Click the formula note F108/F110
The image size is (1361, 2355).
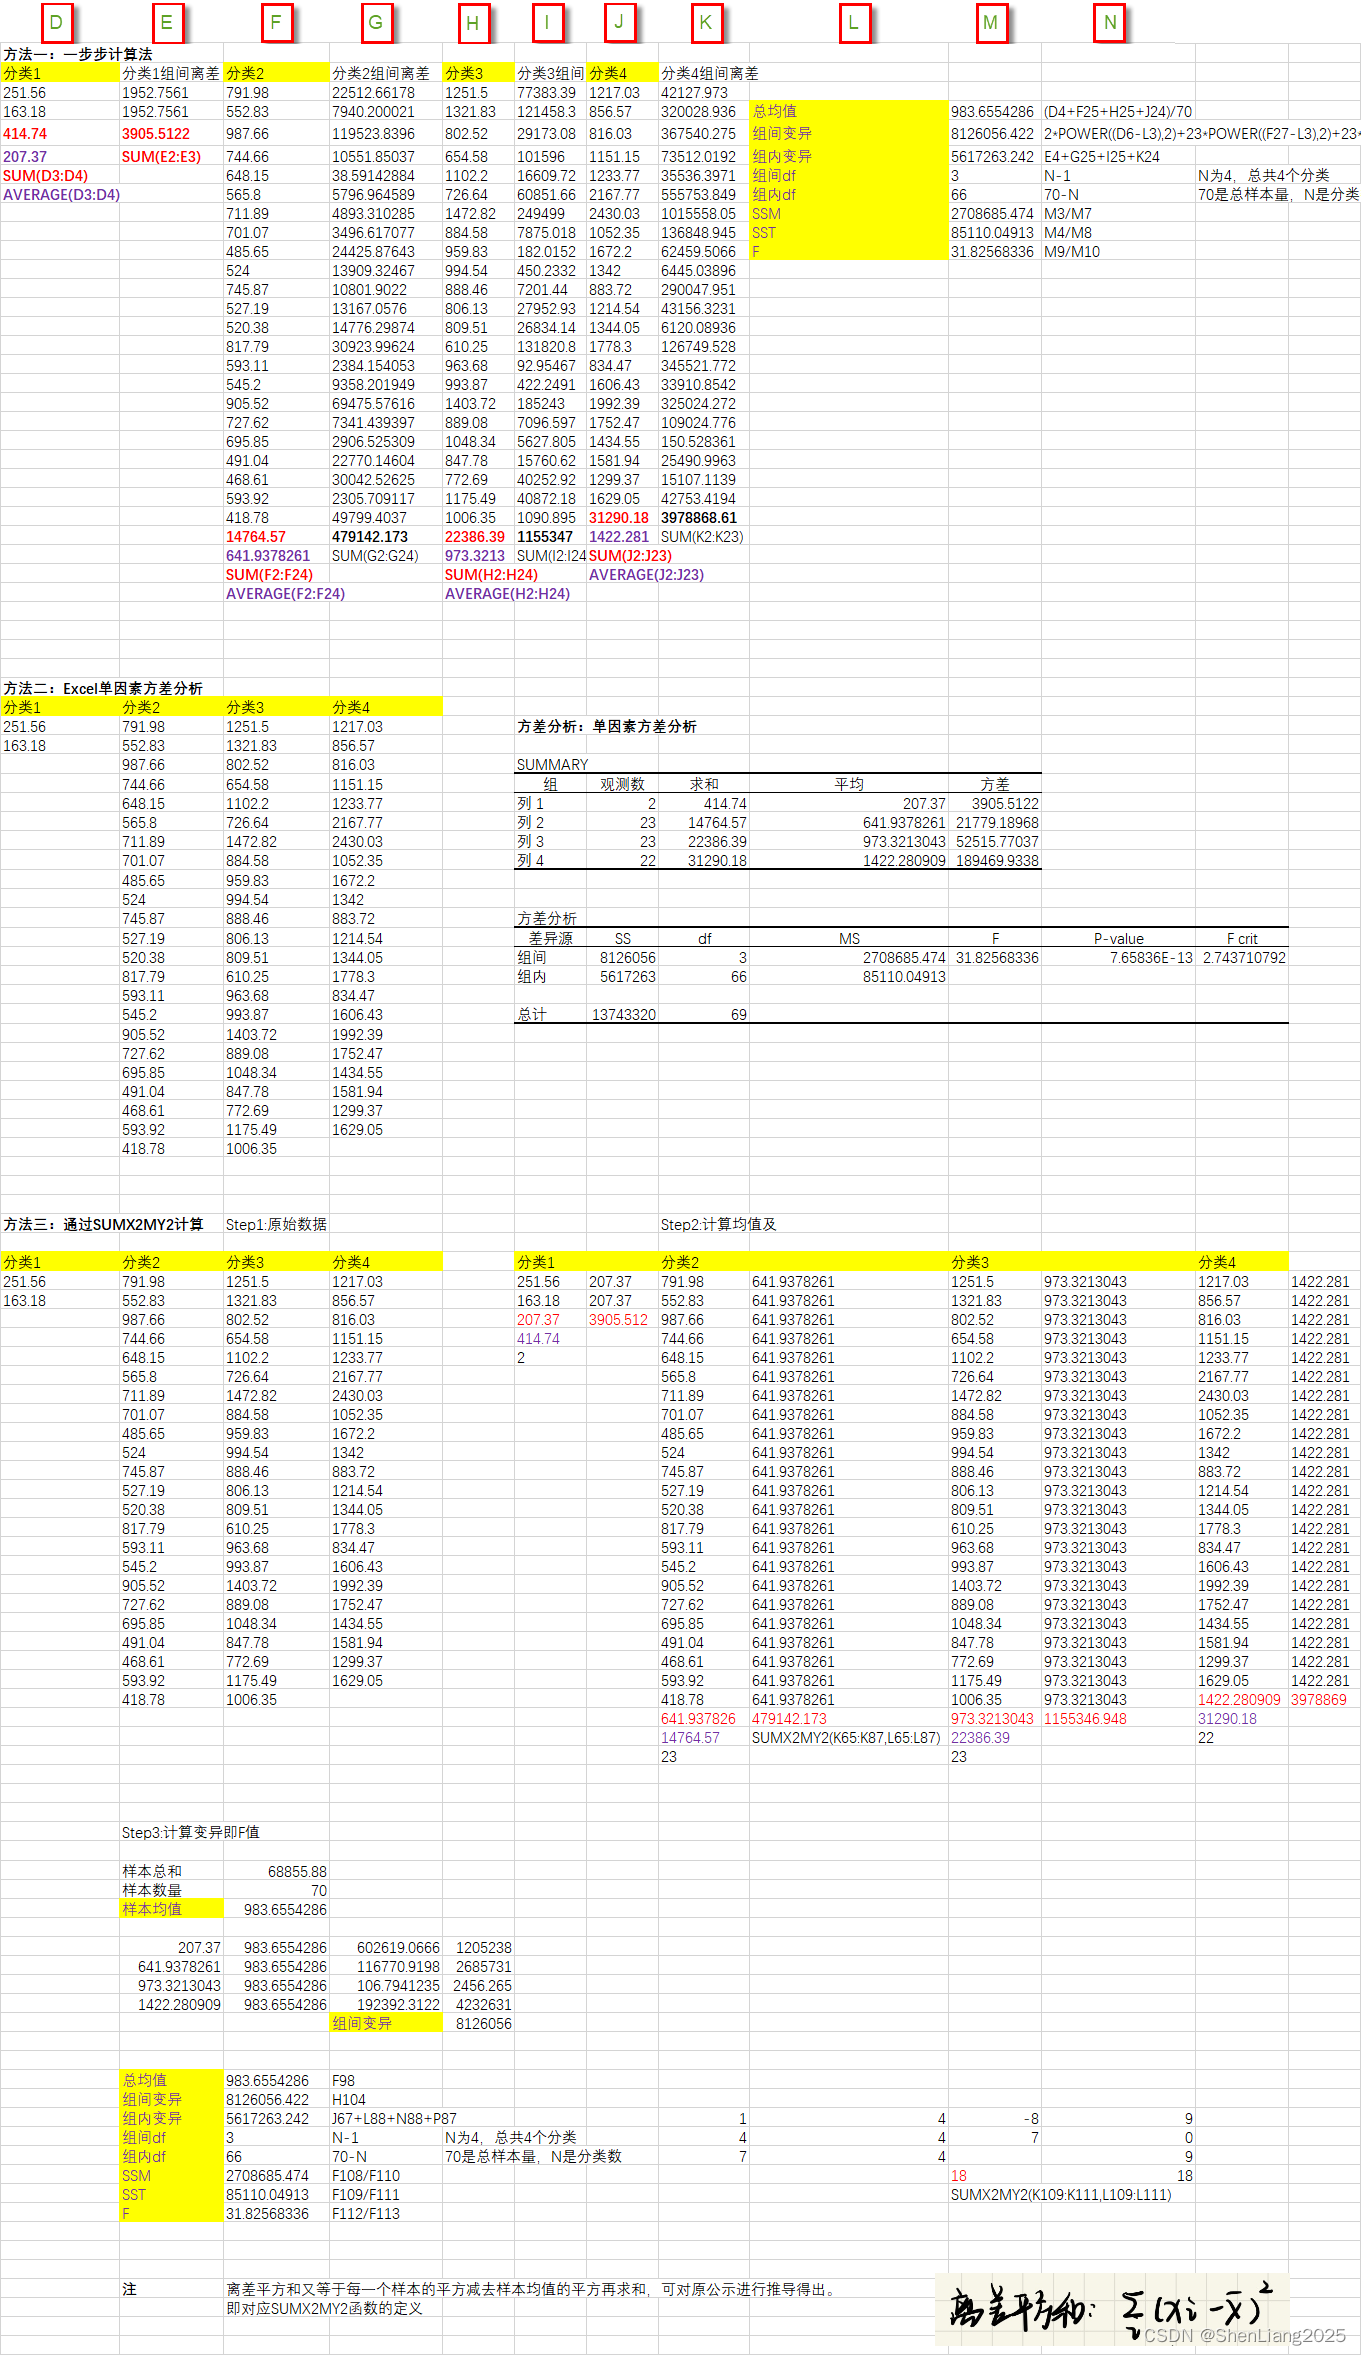(366, 2175)
